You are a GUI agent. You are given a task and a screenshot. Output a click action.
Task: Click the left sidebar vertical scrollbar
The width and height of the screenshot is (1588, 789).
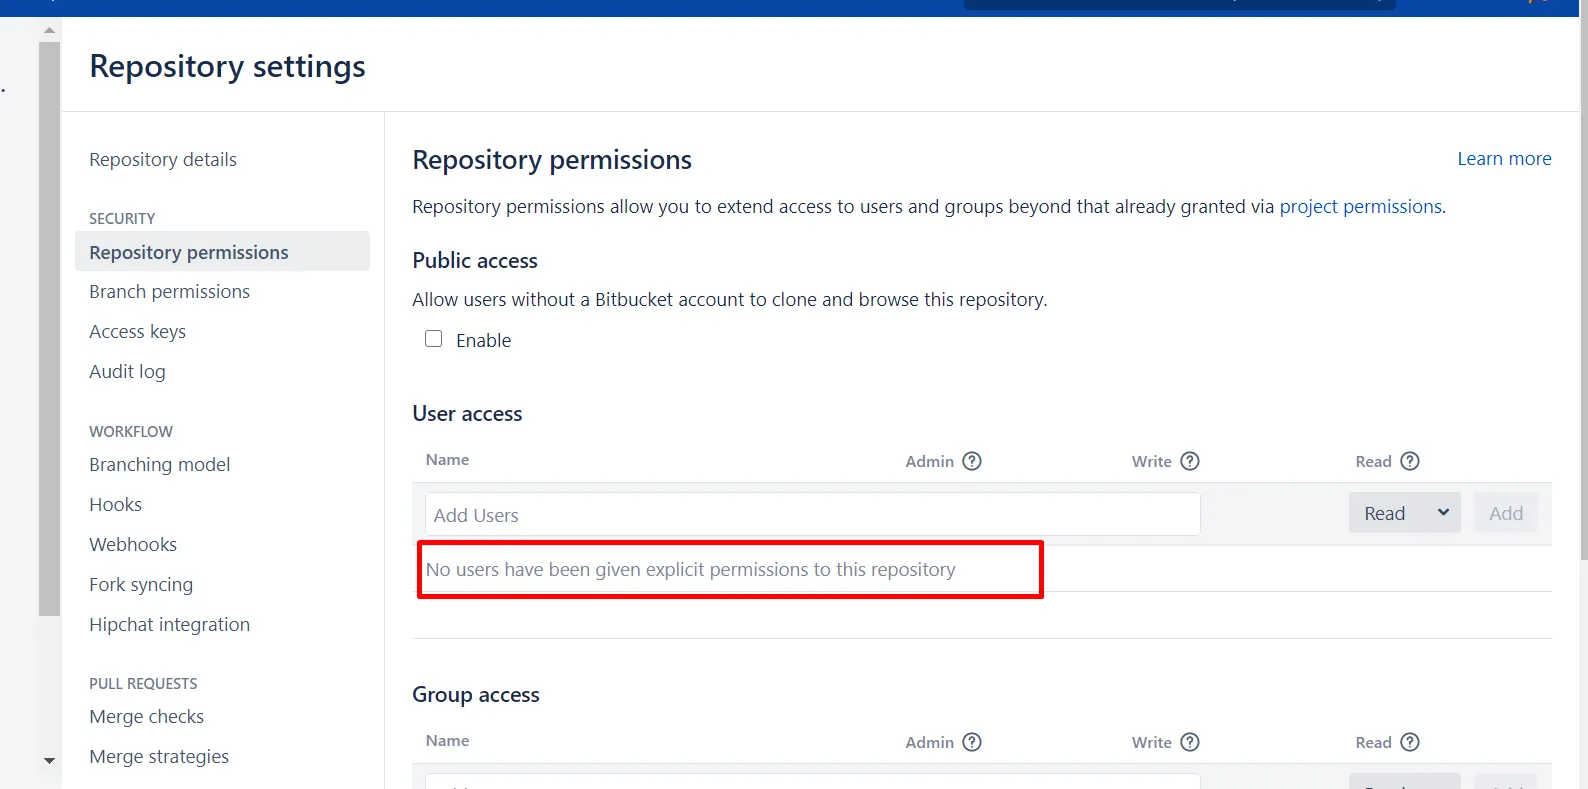tap(49, 329)
